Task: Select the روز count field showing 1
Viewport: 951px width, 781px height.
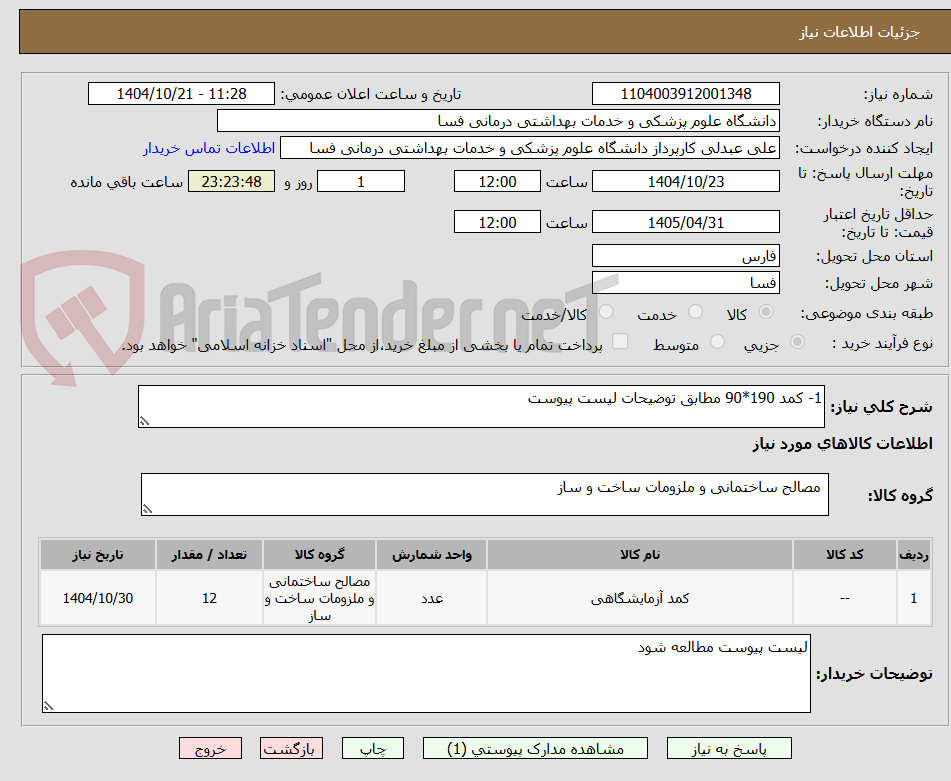Action: tap(360, 181)
